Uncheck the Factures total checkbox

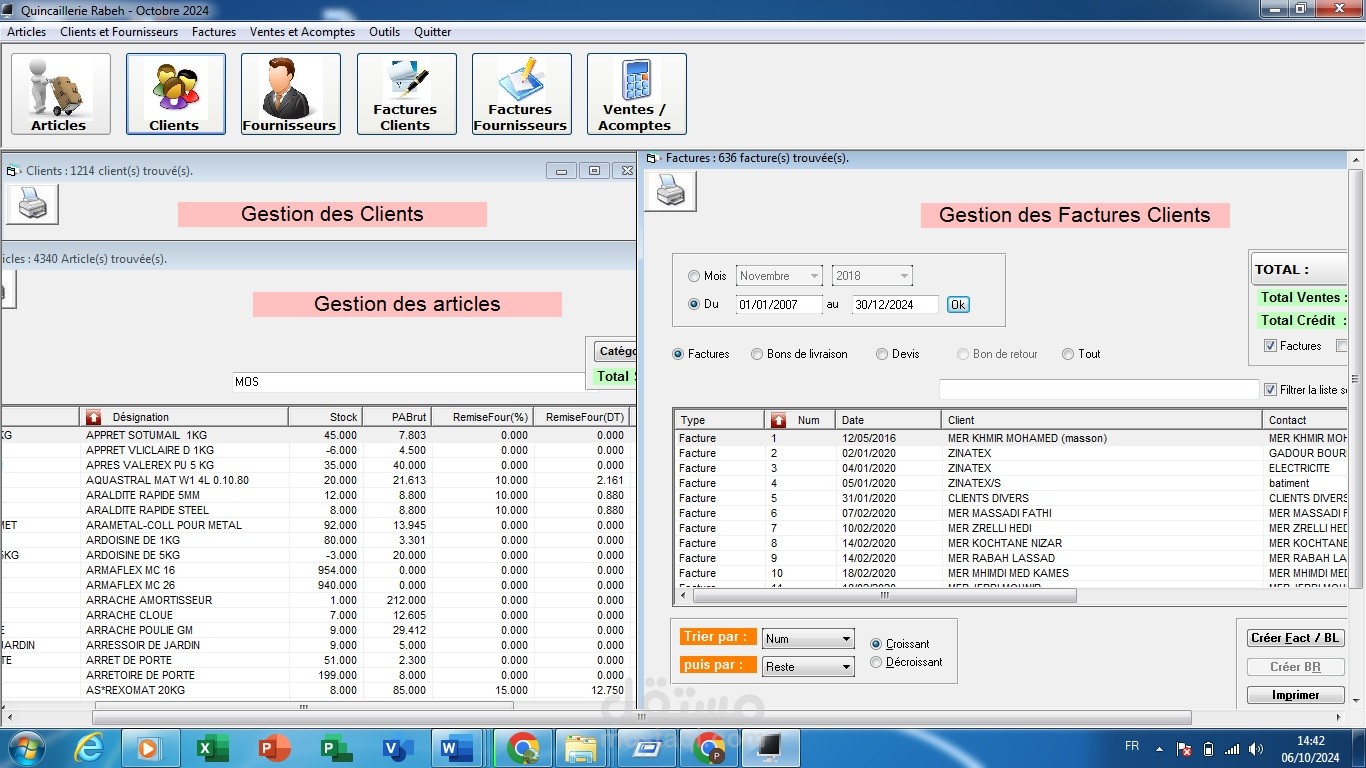1269,346
